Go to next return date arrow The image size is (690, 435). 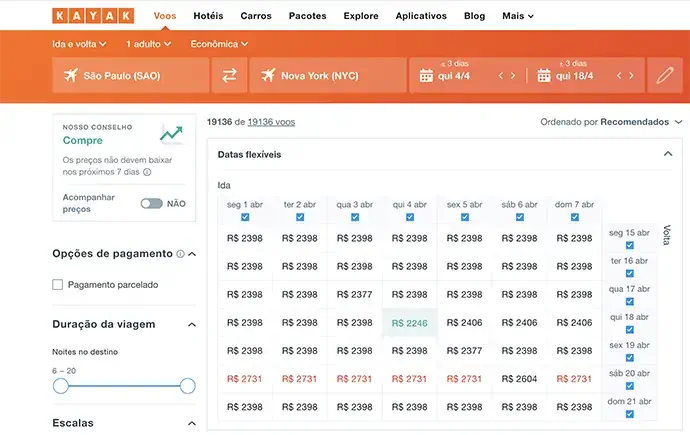pos(631,76)
